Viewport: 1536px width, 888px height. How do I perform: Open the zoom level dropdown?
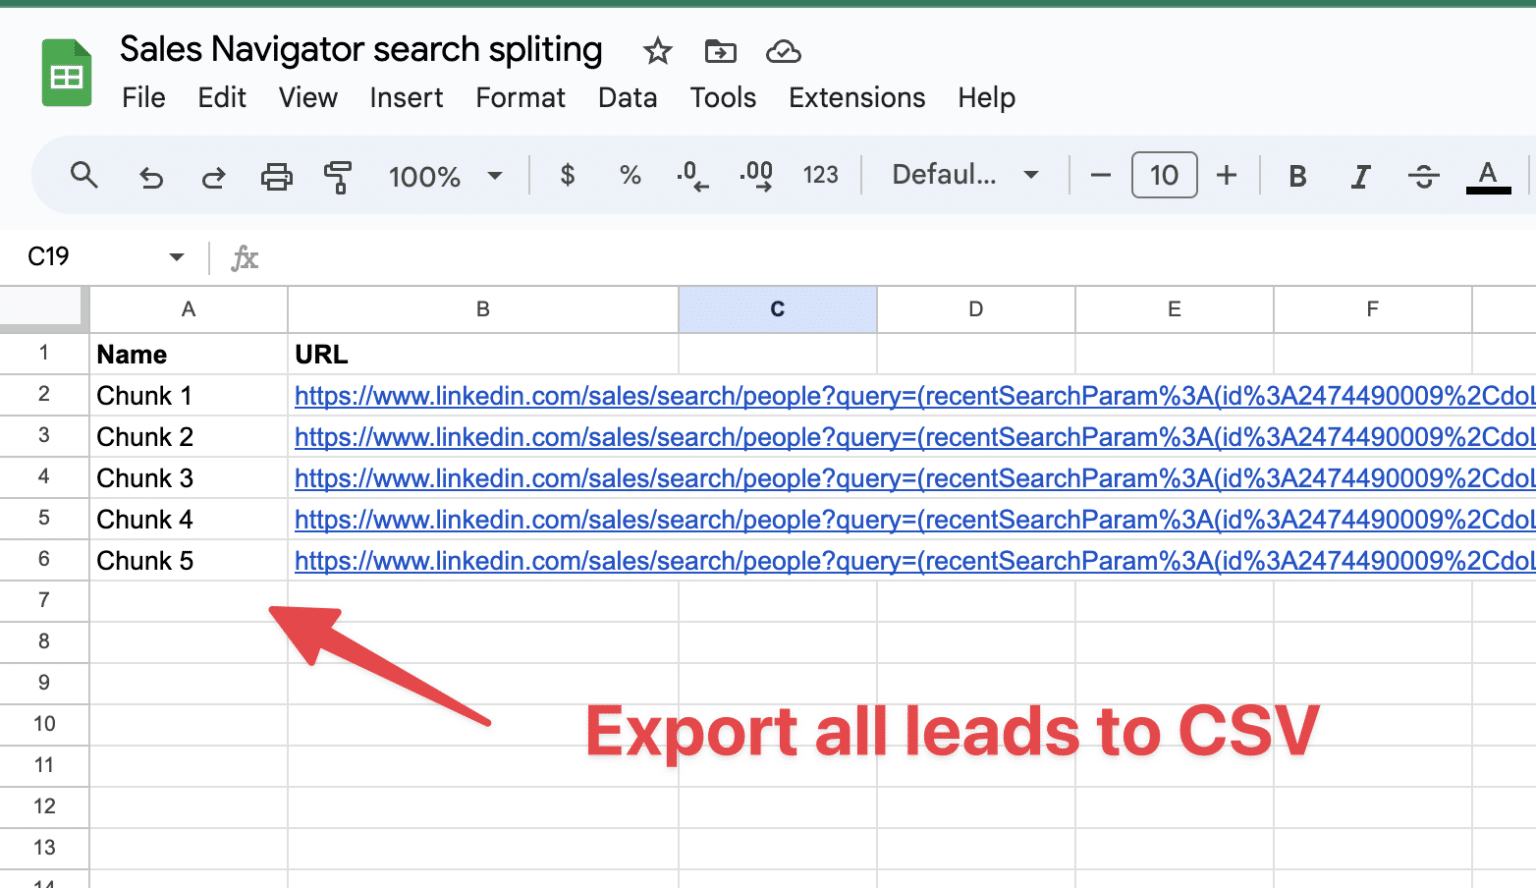pos(443,176)
